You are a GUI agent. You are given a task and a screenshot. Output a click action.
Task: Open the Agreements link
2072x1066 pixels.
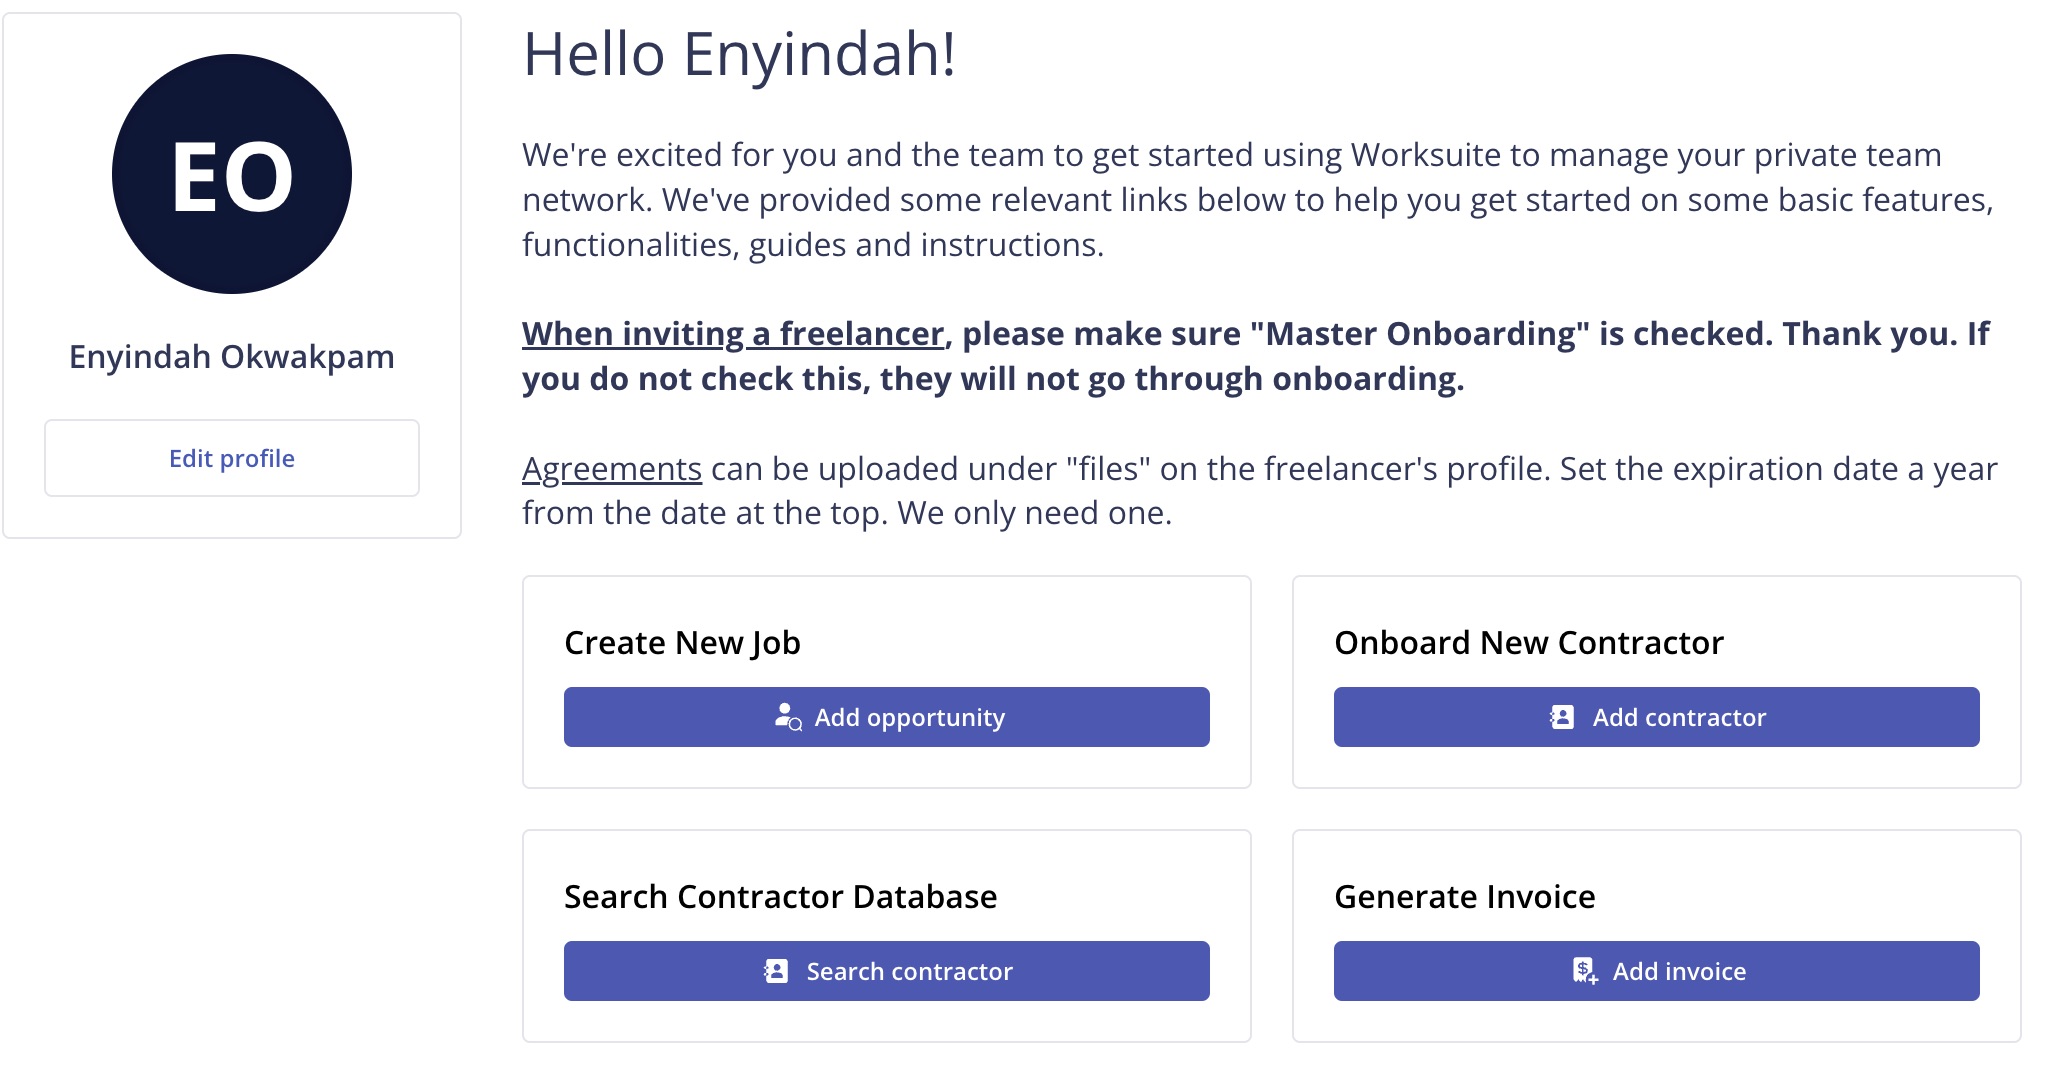[612, 469]
